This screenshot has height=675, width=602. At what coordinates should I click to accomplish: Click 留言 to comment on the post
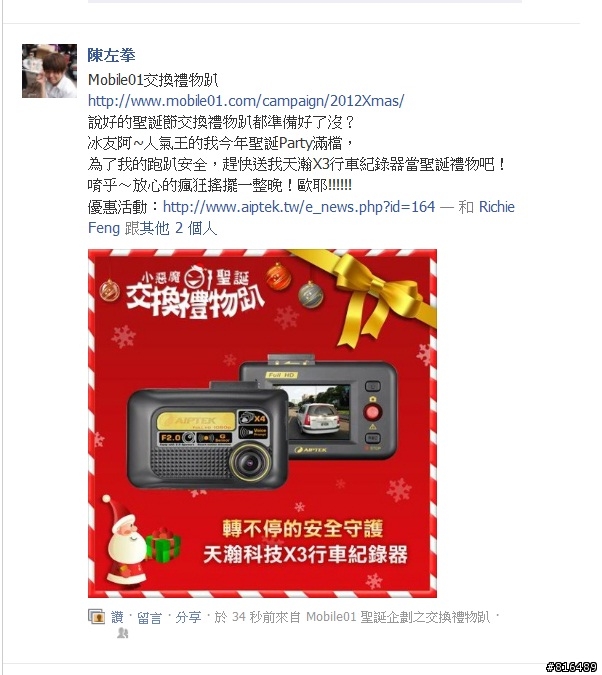pyautogui.click(x=149, y=617)
